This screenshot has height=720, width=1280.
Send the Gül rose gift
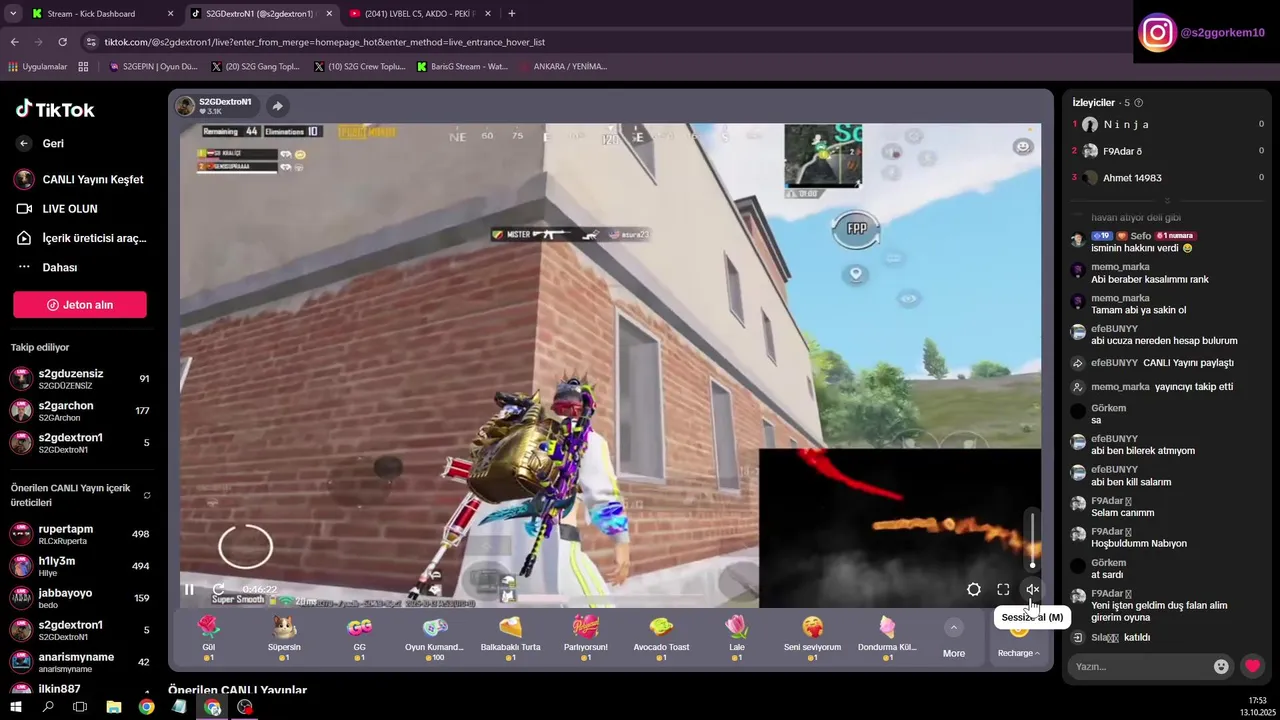[208, 639]
